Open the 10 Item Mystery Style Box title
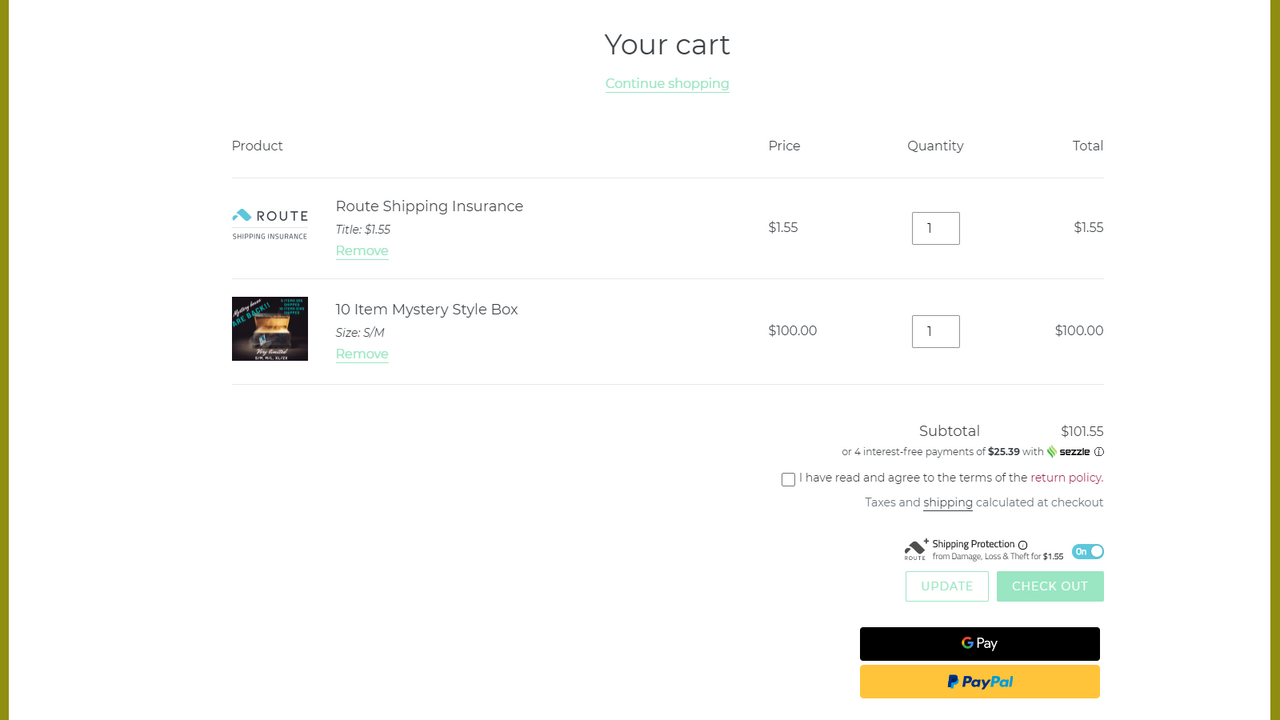 click(x=427, y=309)
